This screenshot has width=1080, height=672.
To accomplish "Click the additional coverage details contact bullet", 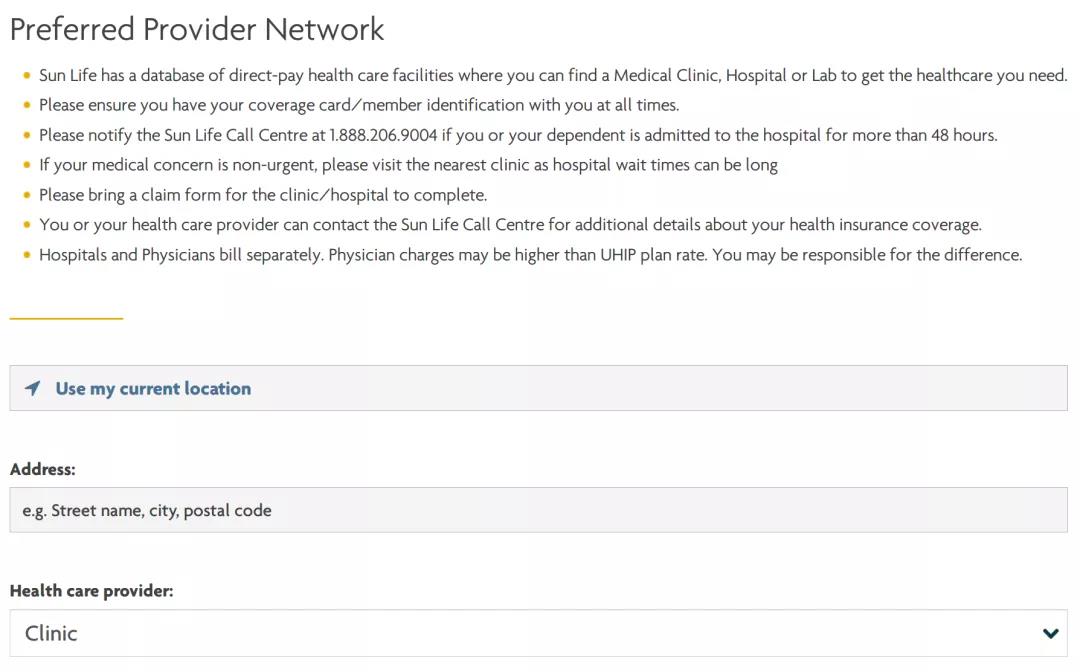I will tap(510, 225).
